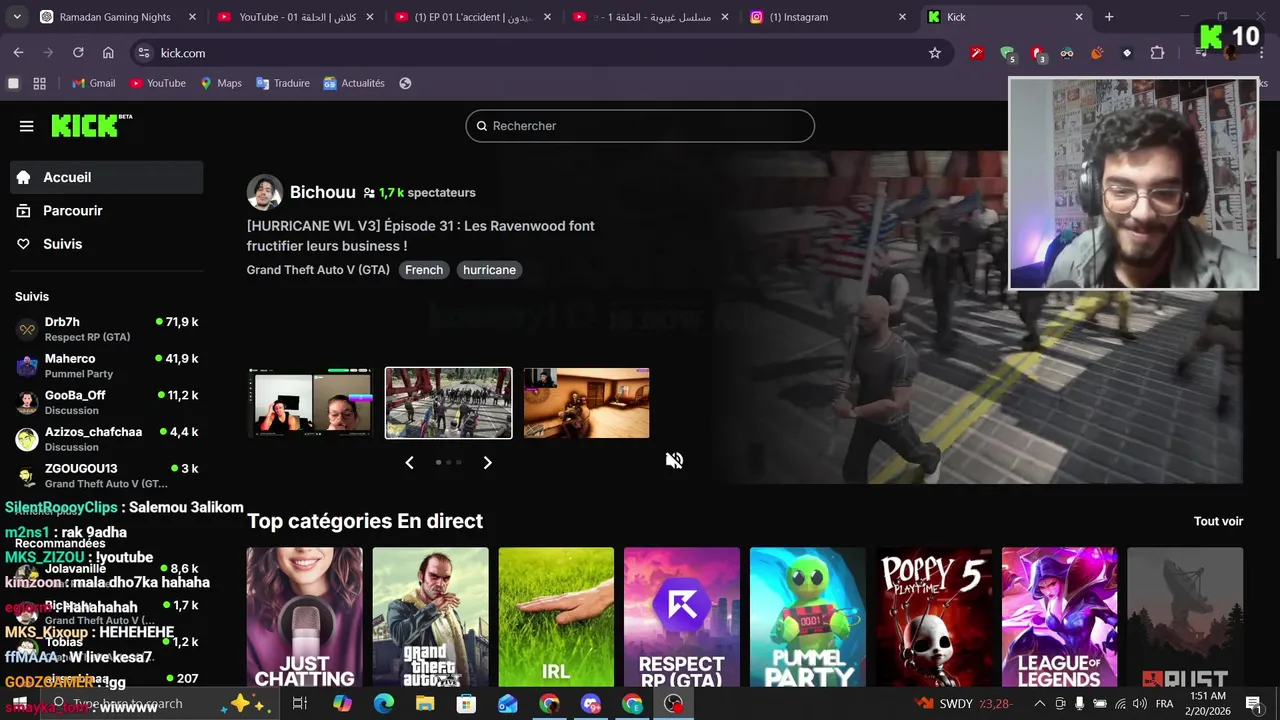1280x720 pixels.
Task: Open the Respect RP (GTA) category card
Action: (x=682, y=617)
